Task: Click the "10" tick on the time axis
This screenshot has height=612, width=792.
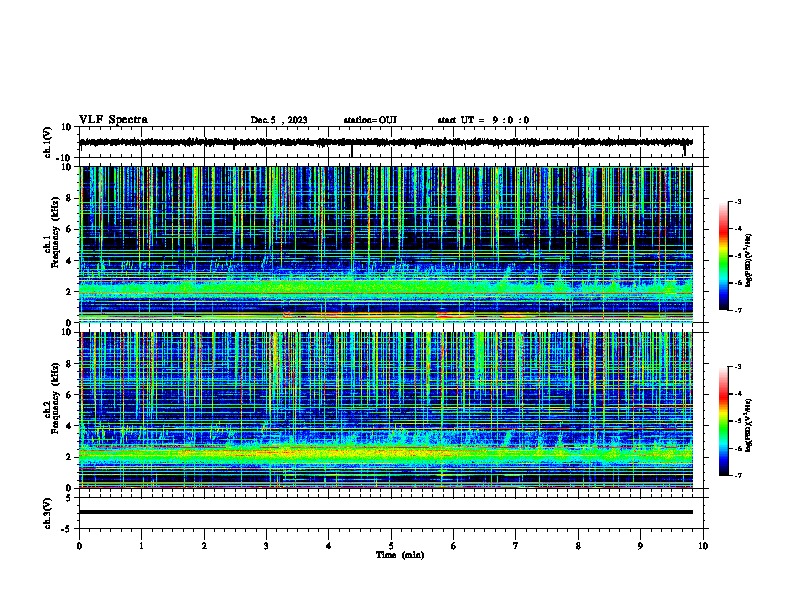Action: click(703, 546)
